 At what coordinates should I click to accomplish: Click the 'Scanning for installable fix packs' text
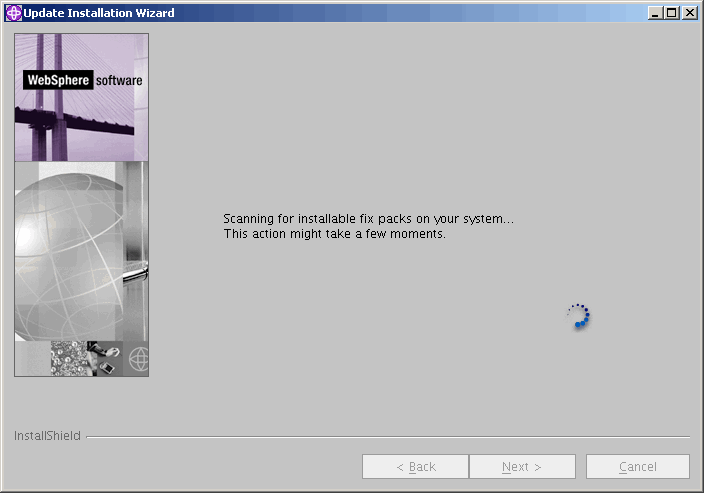click(368, 219)
